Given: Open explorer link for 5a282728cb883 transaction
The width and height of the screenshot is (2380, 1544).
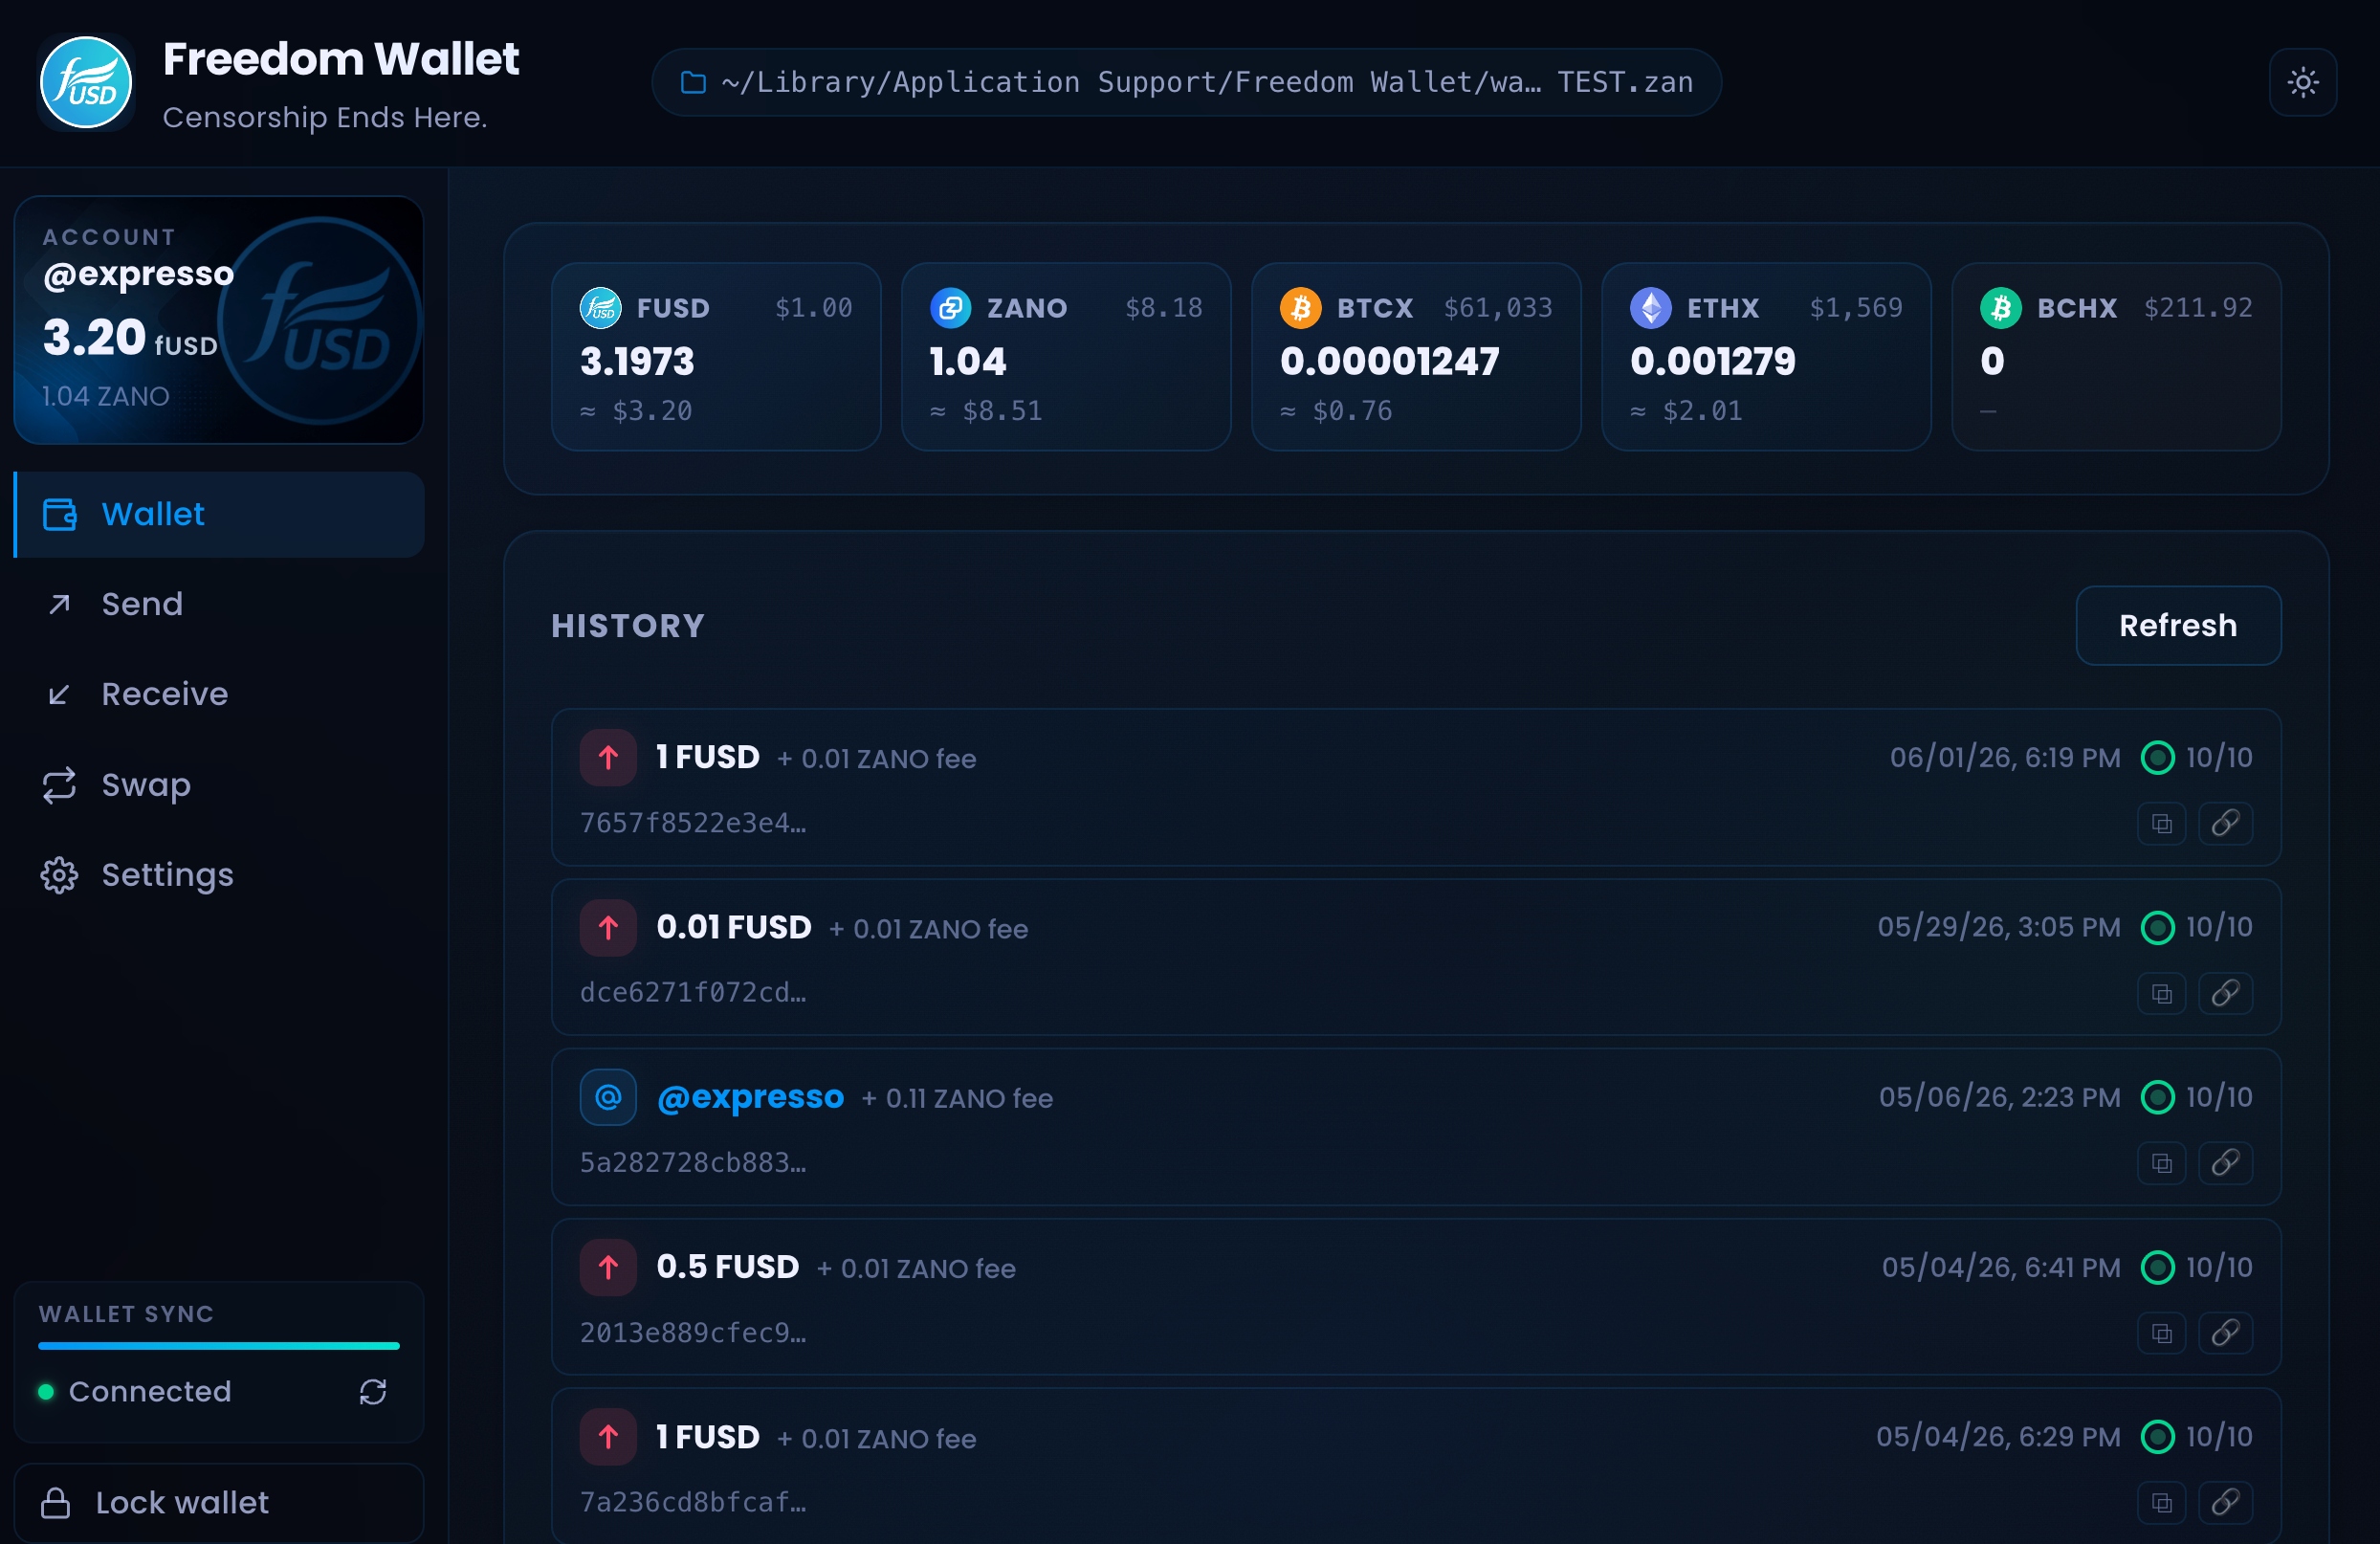Looking at the screenshot, I should pyautogui.click(x=2225, y=1164).
